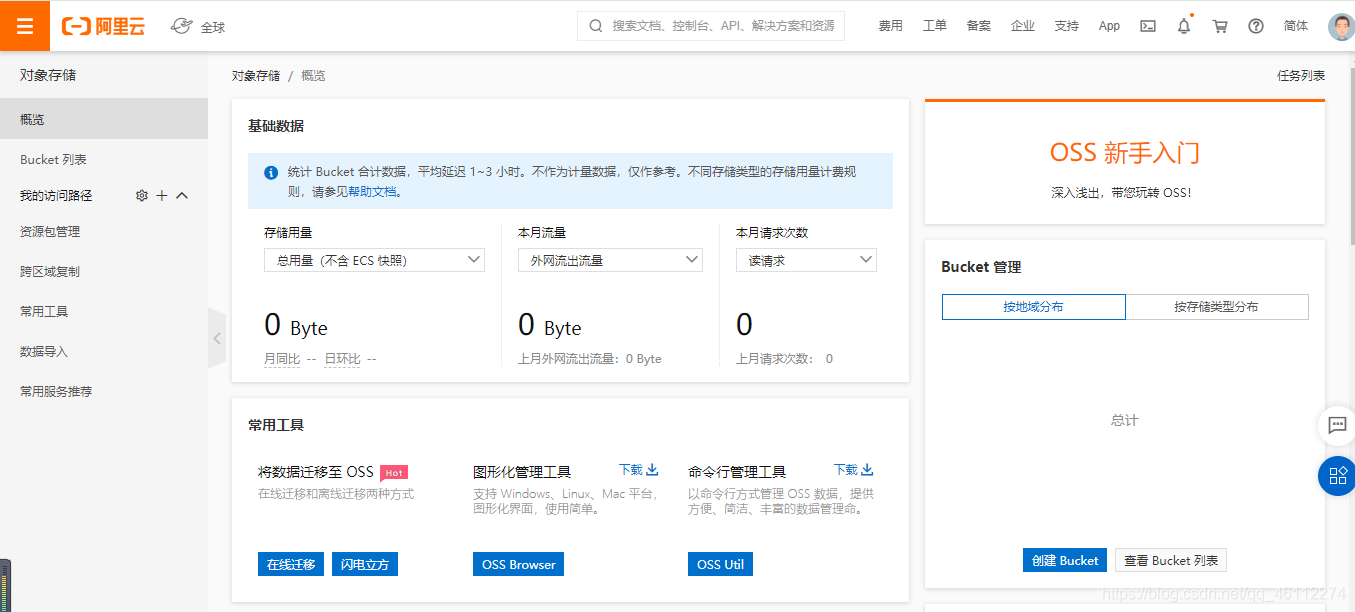Click the Alibaba Cloud logo
Viewport: 1355px width, 612px height.
(104, 27)
